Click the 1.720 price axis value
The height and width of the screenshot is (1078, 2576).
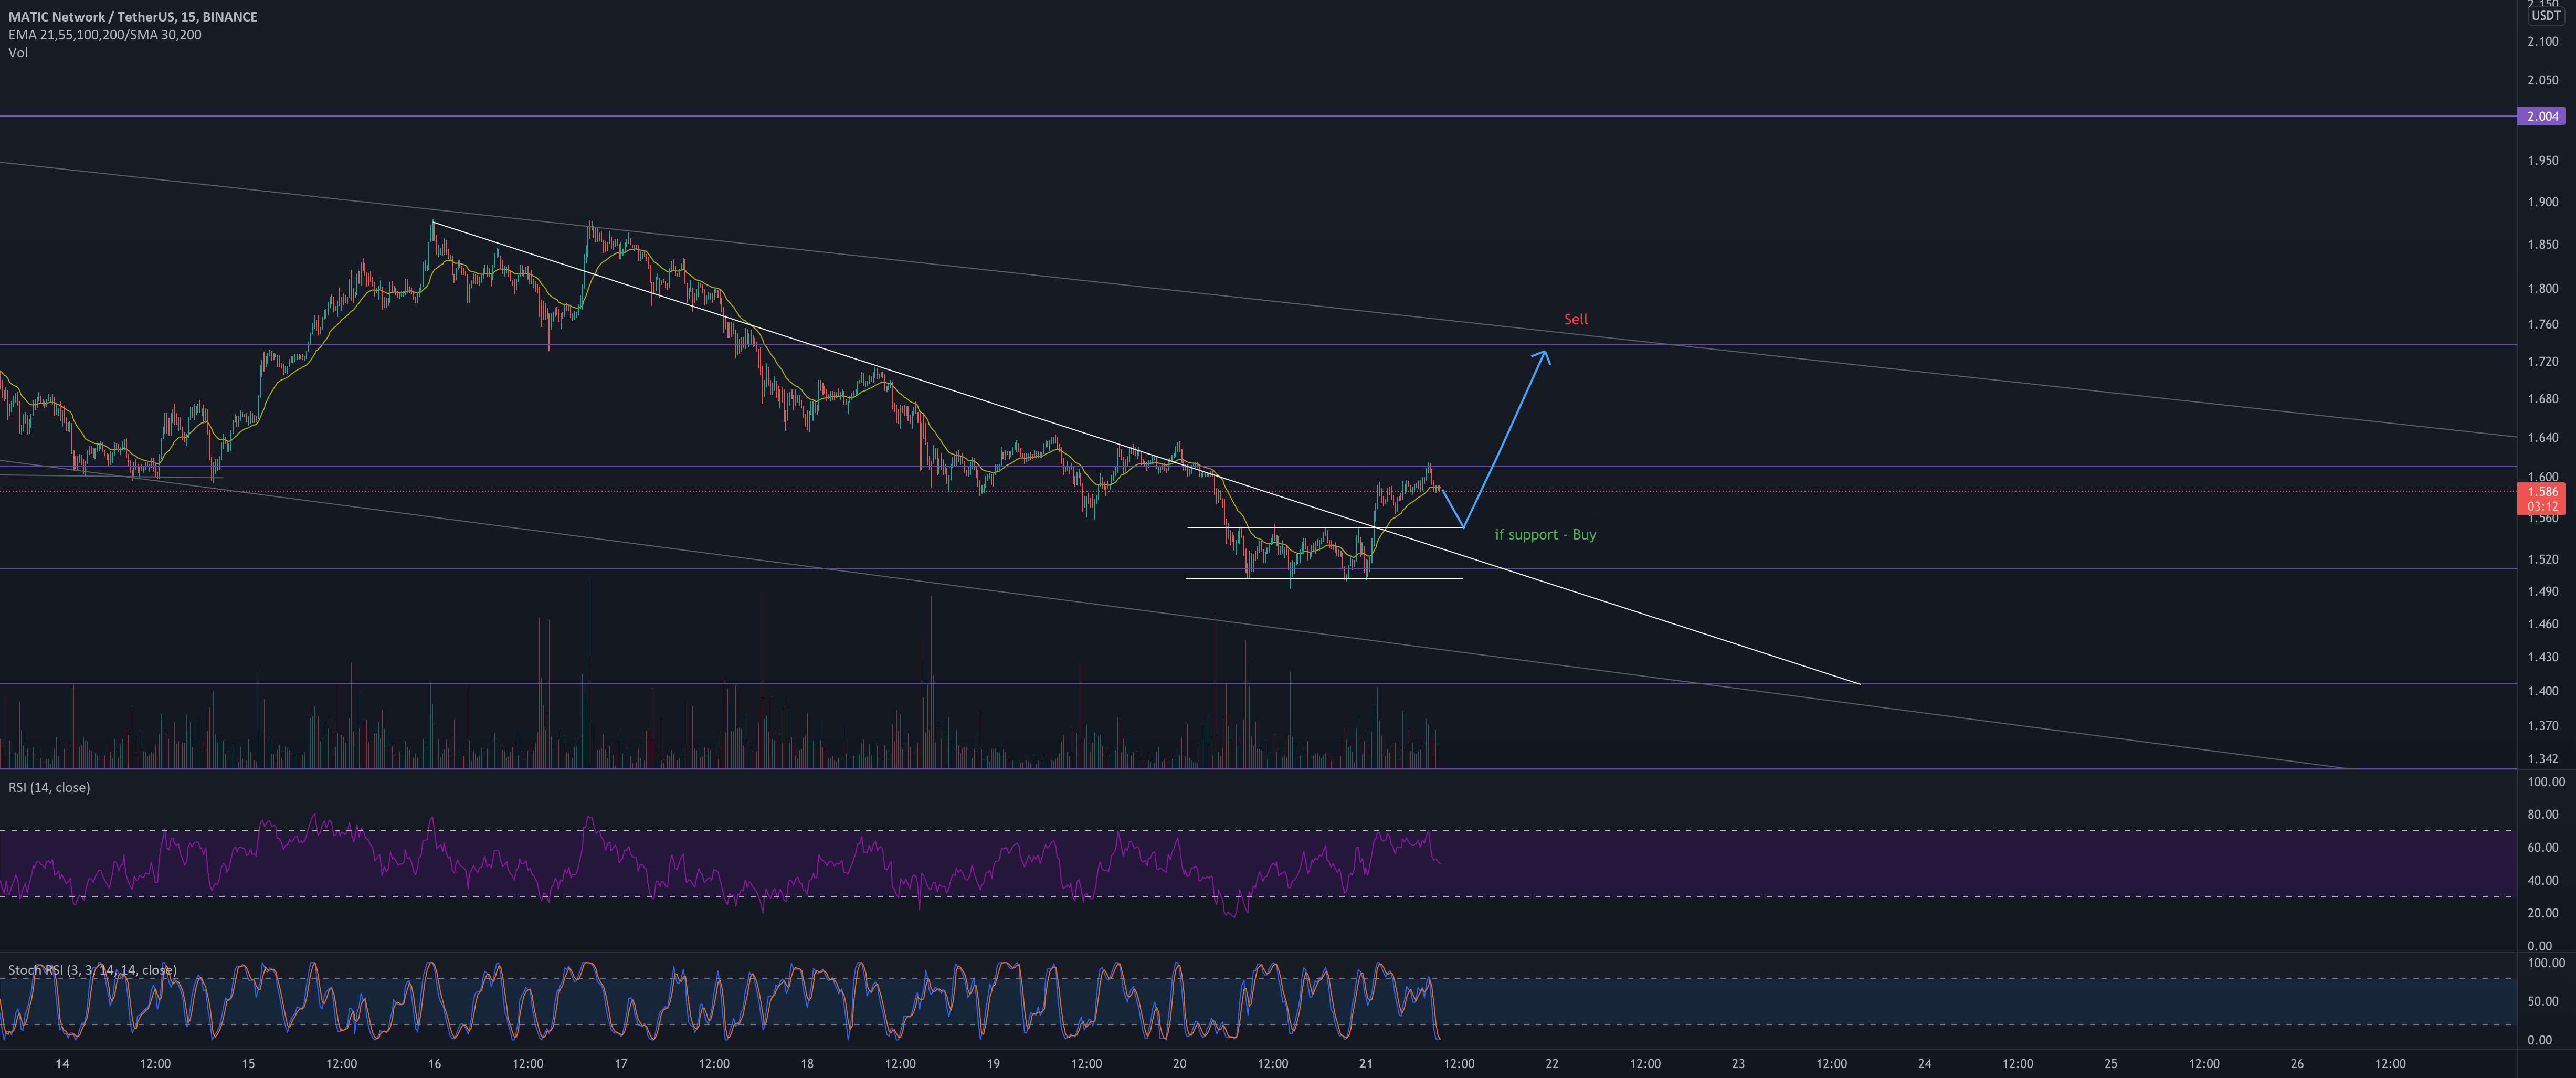point(2542,361)
